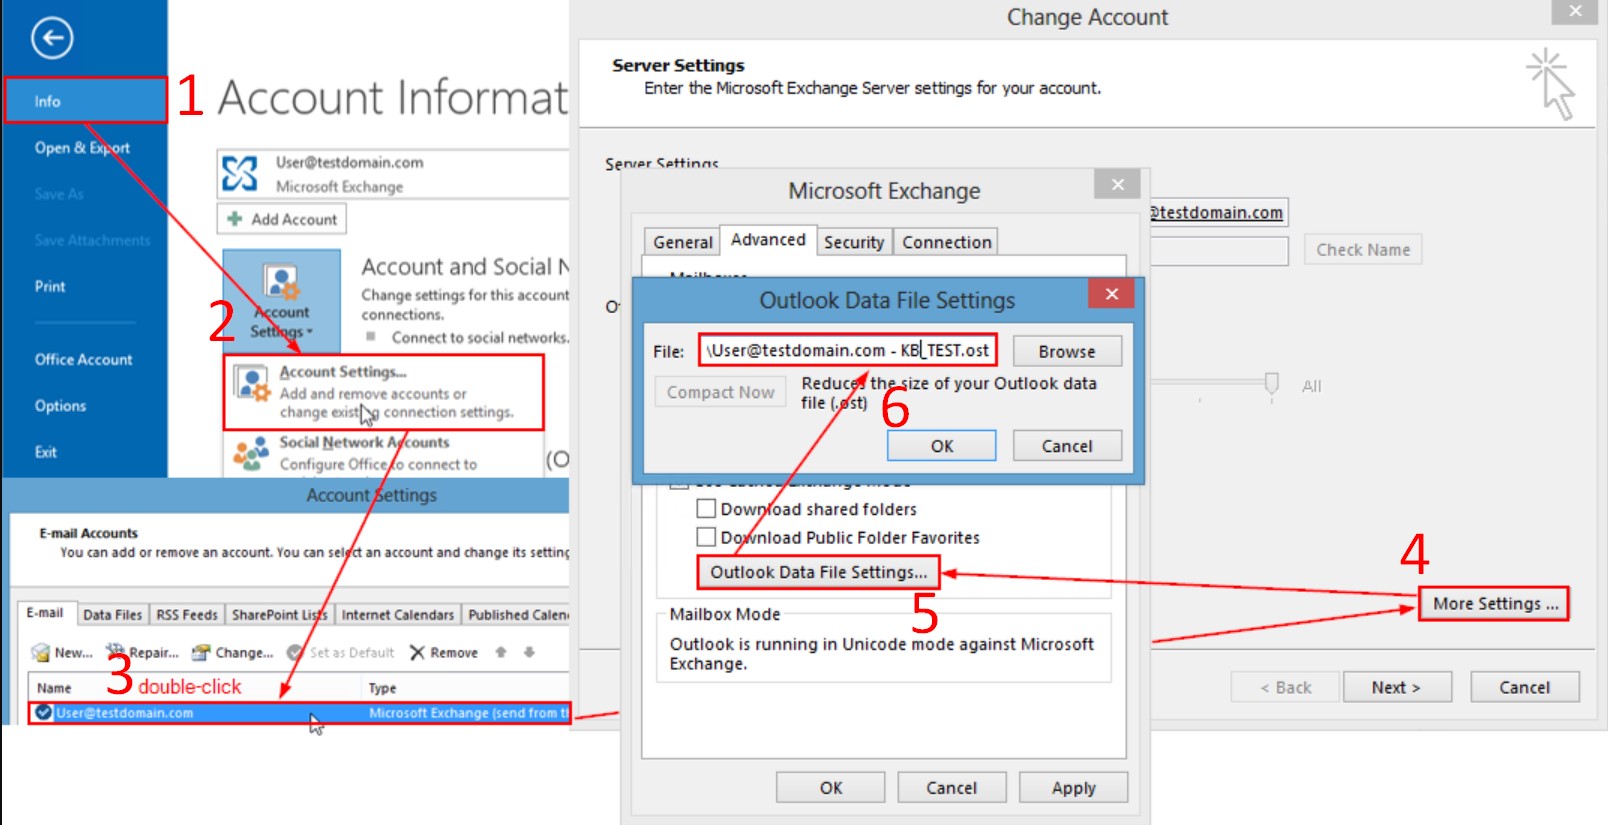Click the move up arrow icon
This screenshot has height=825, width=1608.
[501, 652]
